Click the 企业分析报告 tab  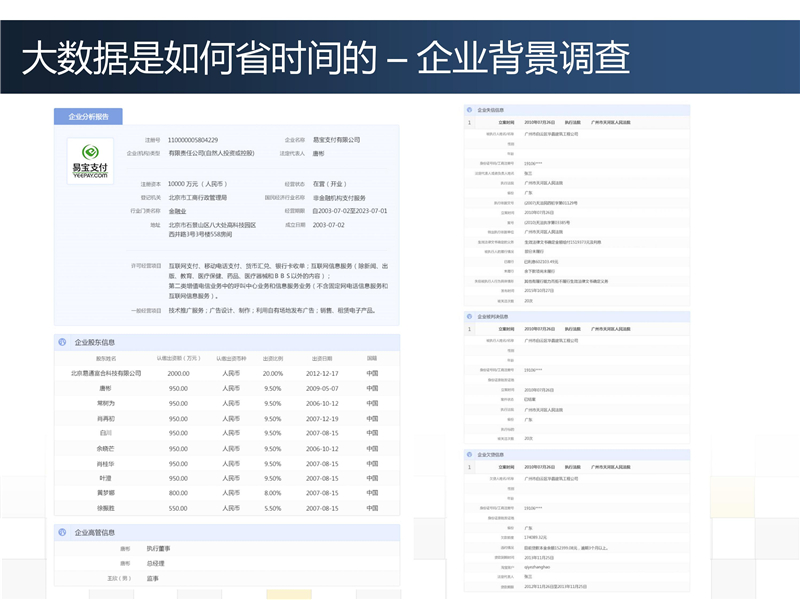(x=88, y=116)
